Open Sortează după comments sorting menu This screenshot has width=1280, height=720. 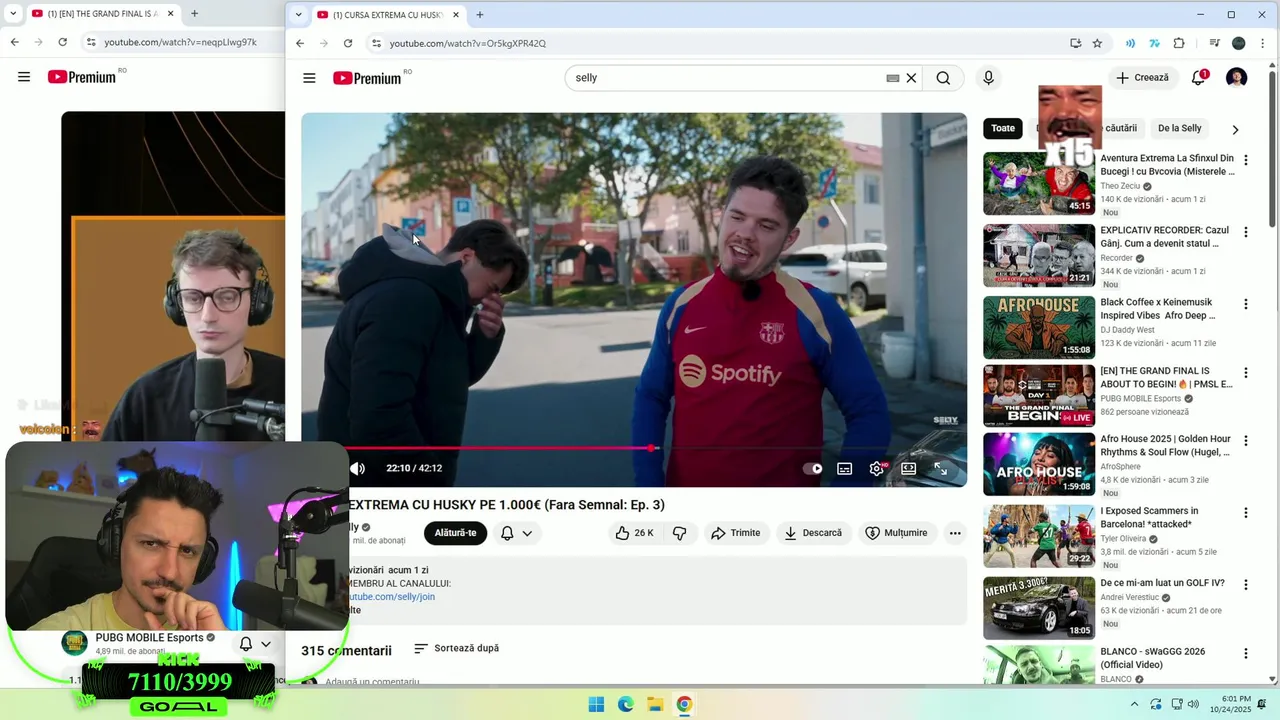click(456, 648)
